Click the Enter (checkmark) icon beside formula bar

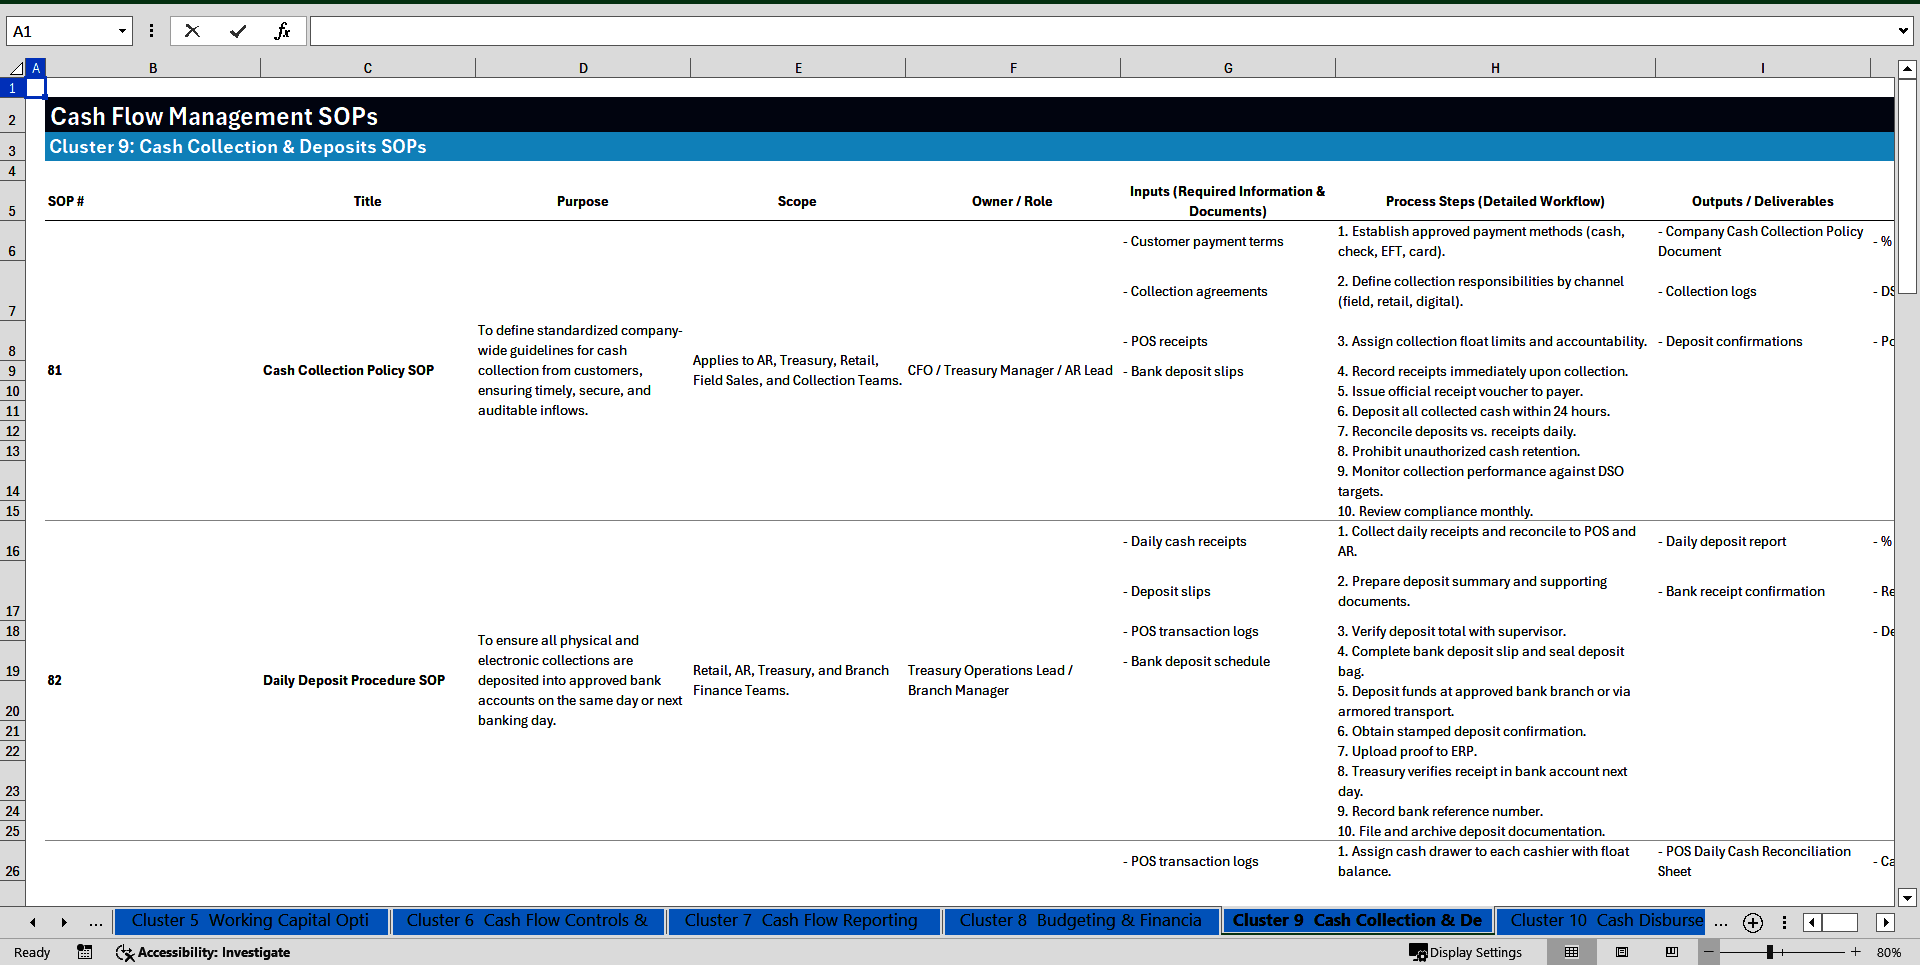pos(238,31)
